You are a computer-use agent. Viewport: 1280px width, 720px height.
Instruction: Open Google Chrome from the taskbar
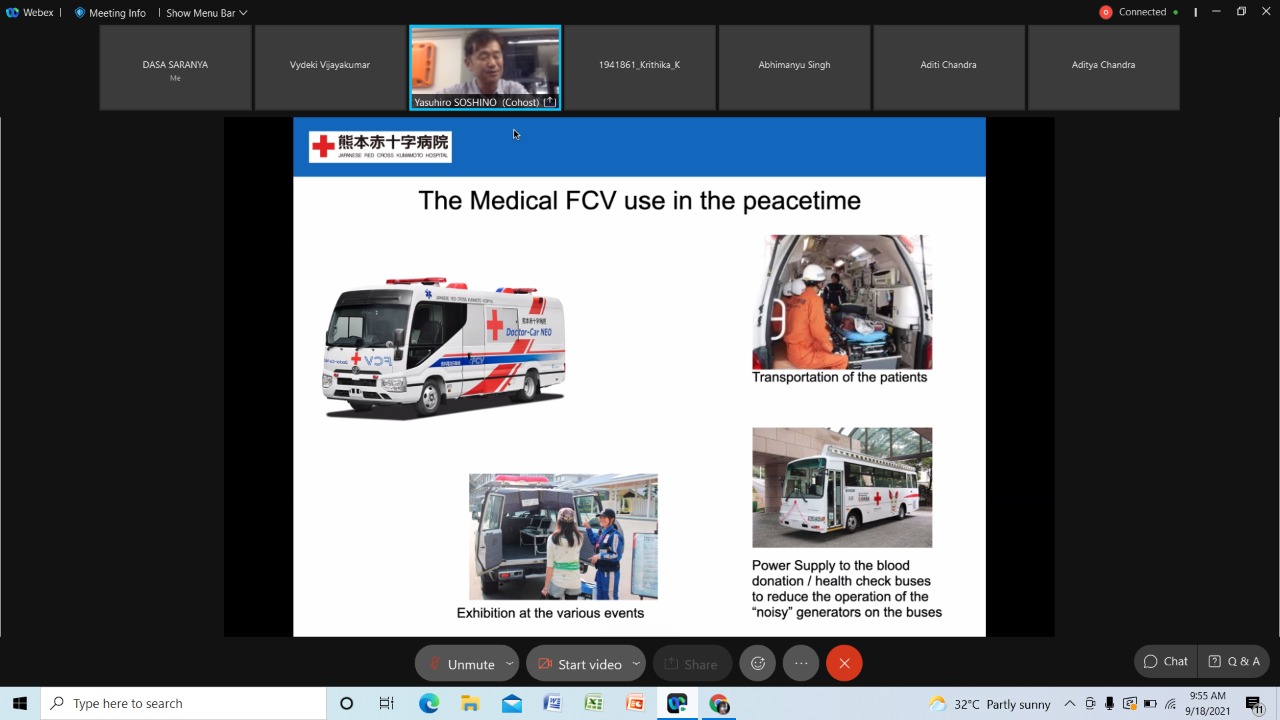coord(719,704)
